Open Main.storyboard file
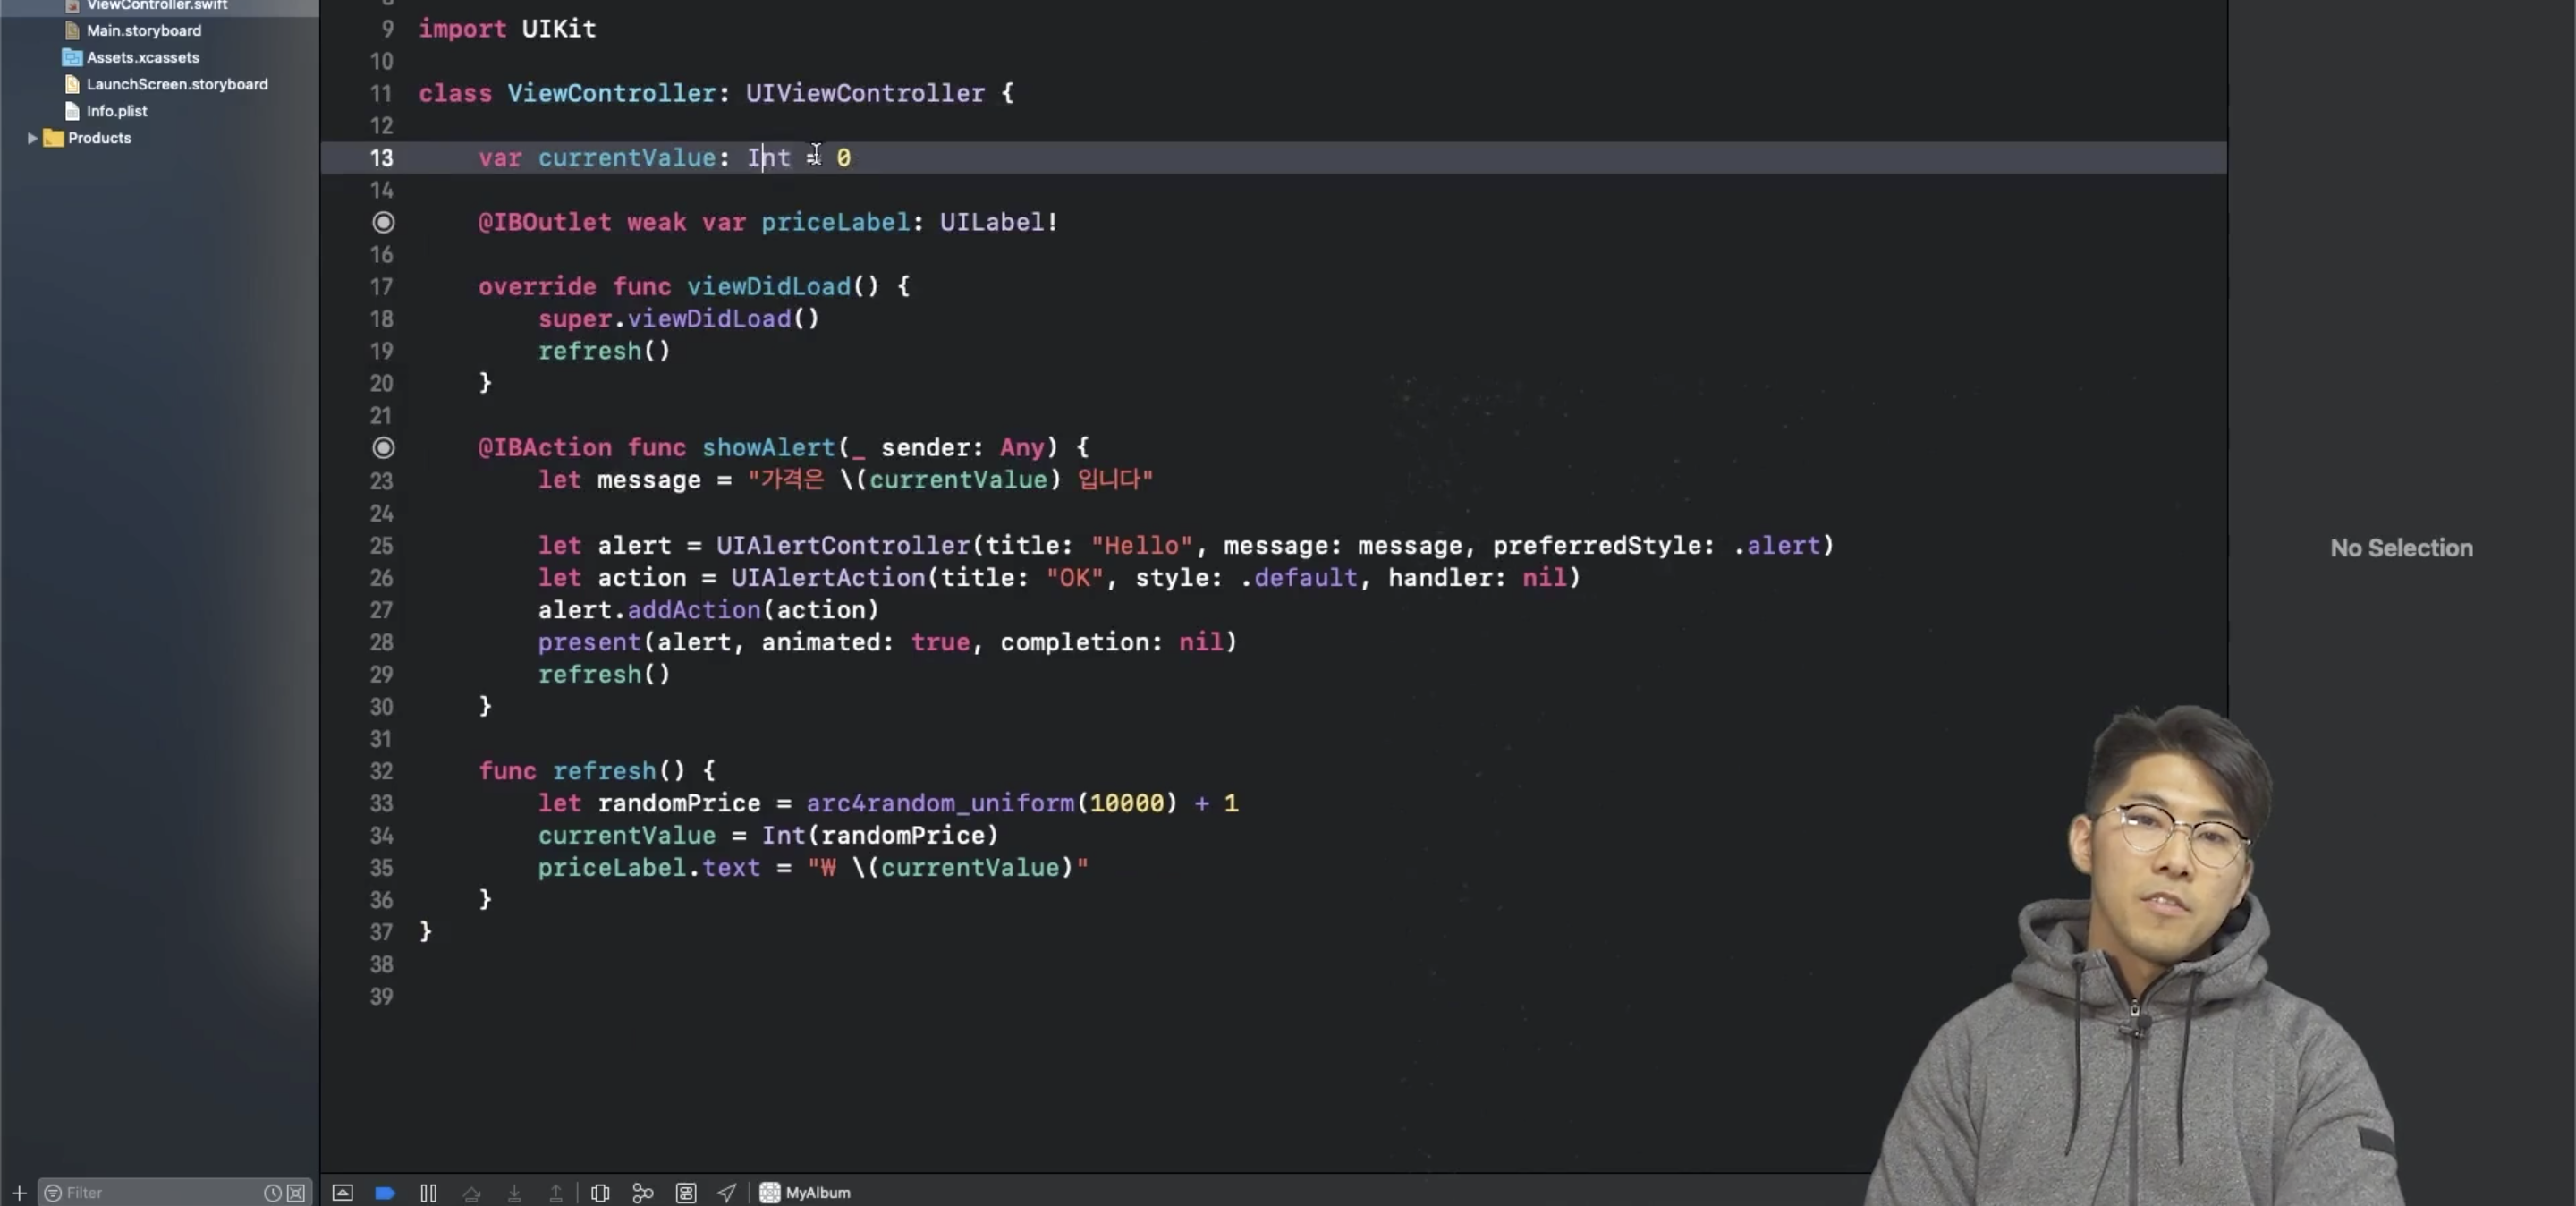The image size is (2576, 1206). pyautogui.click(x=143, y=31)
